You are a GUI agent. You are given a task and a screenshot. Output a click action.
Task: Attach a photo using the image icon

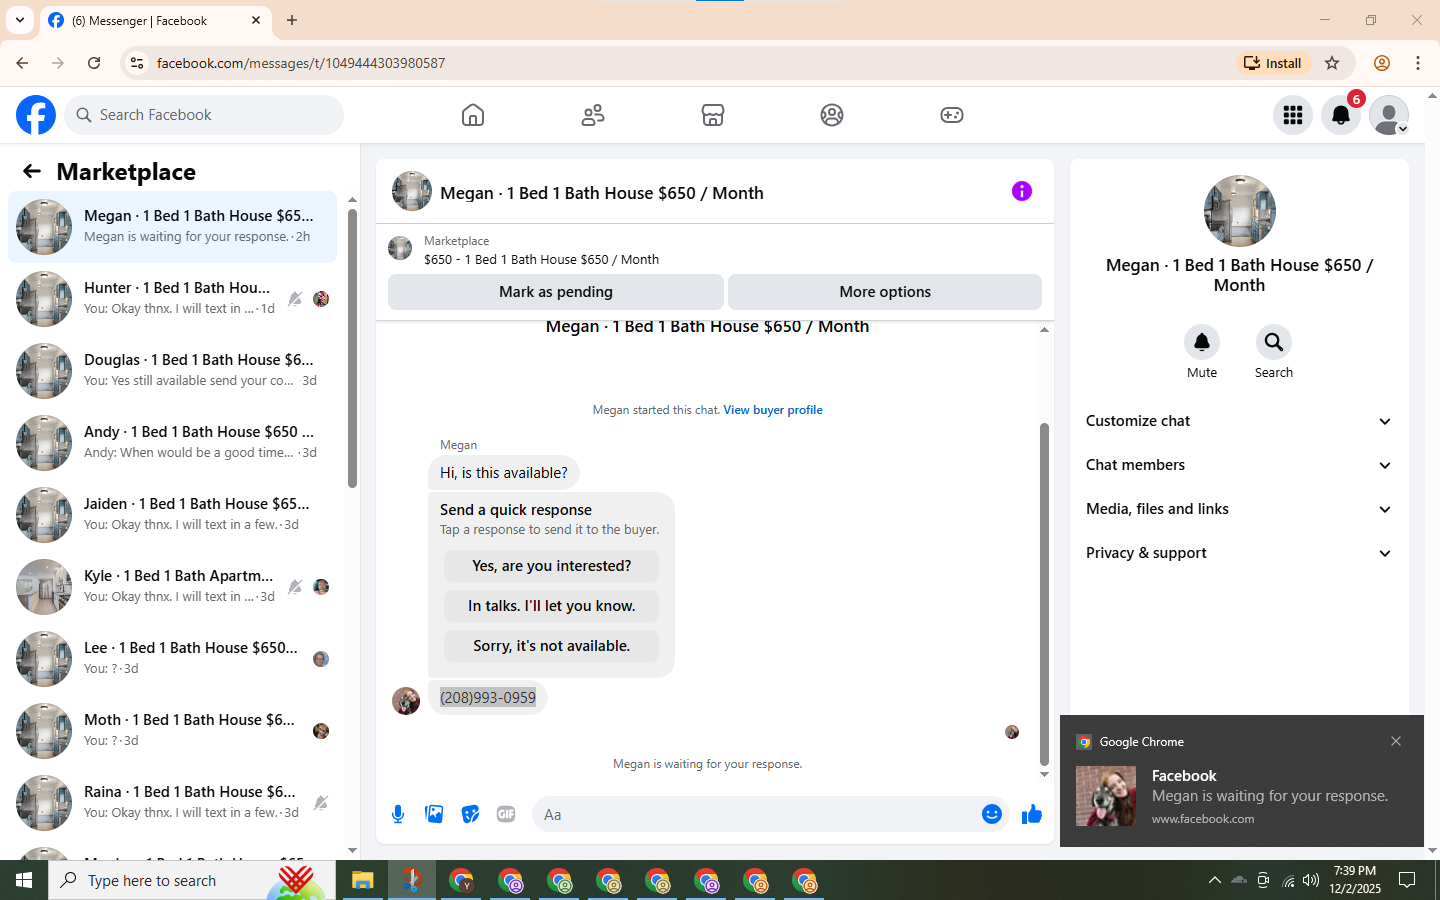point(434,814)
